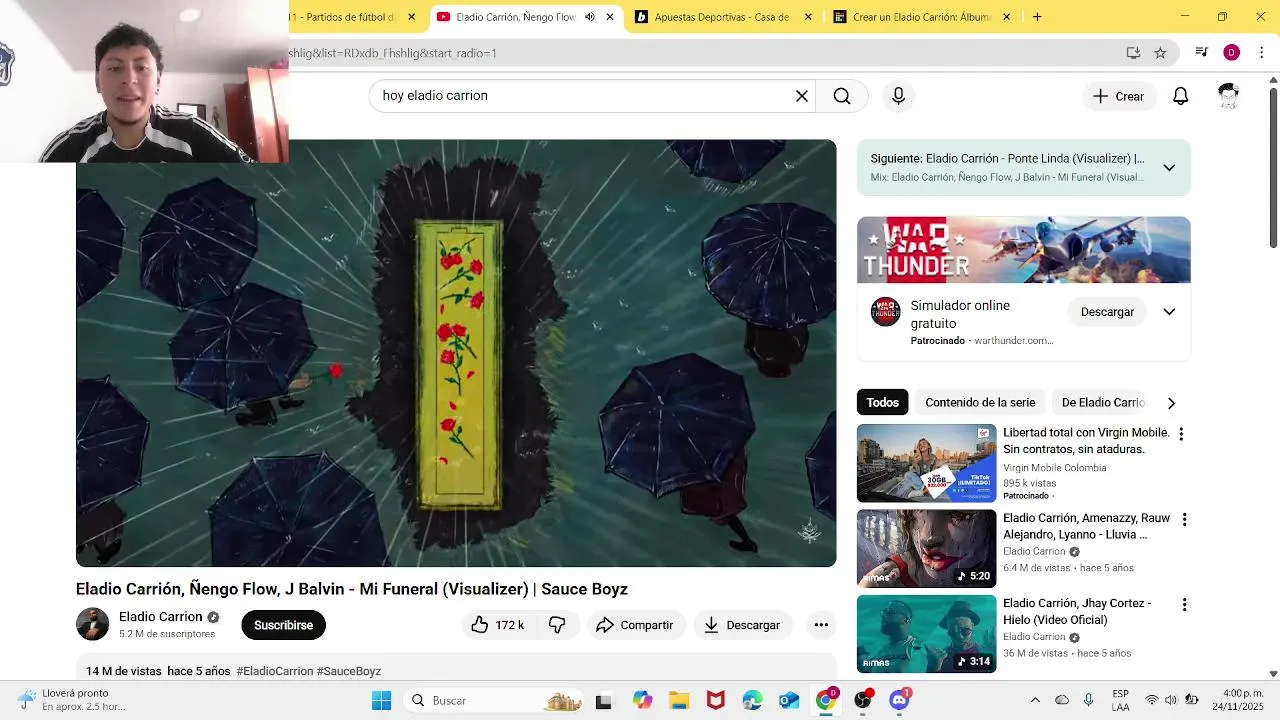This screenshot has height=720, width=1280.
Task: Like the video with thumbs up
Action: tap(497, 625)
